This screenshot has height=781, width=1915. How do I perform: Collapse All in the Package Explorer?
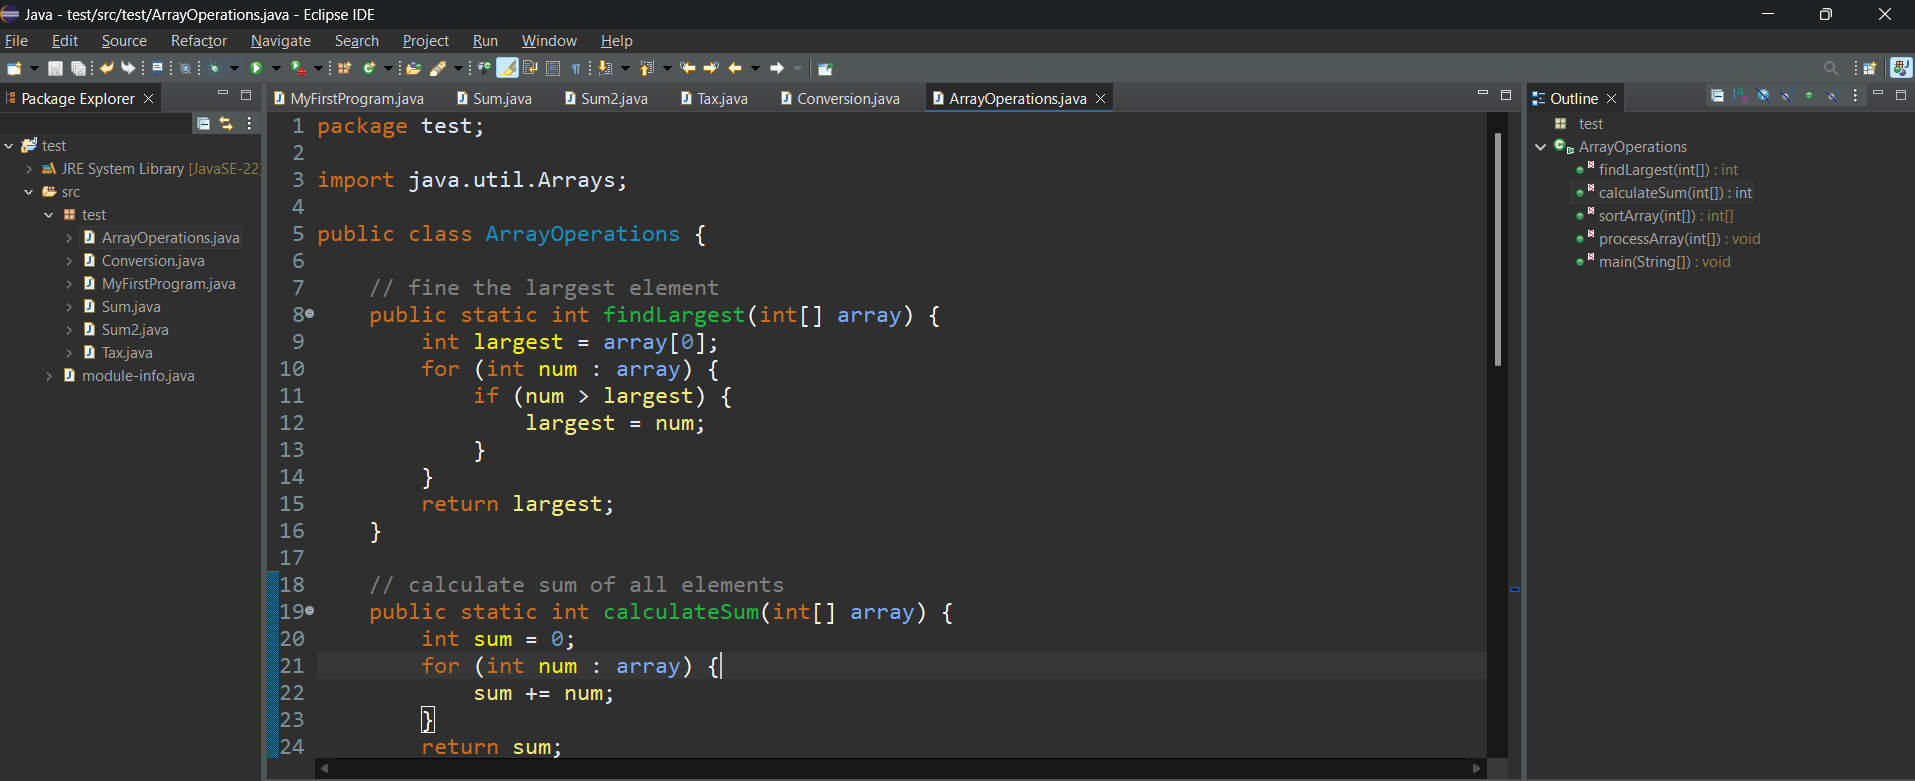point(203,123)
